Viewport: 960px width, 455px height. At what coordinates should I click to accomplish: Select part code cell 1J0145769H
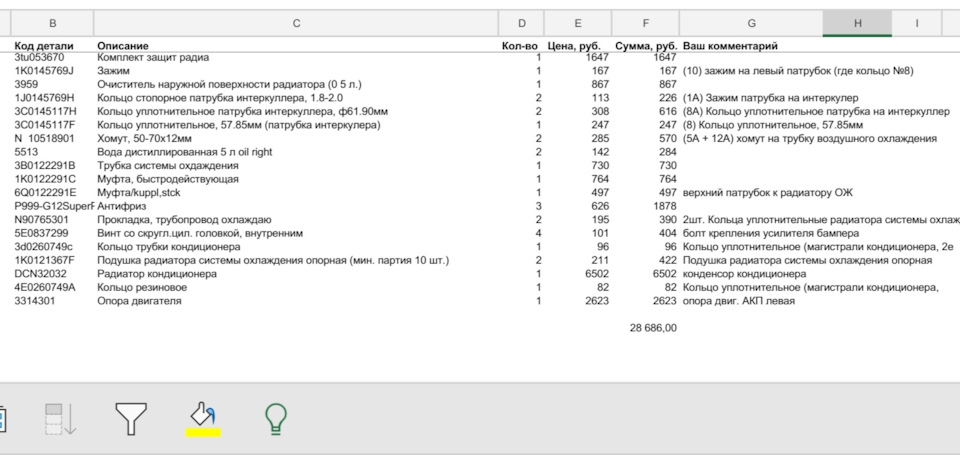[x=45, y=98]
